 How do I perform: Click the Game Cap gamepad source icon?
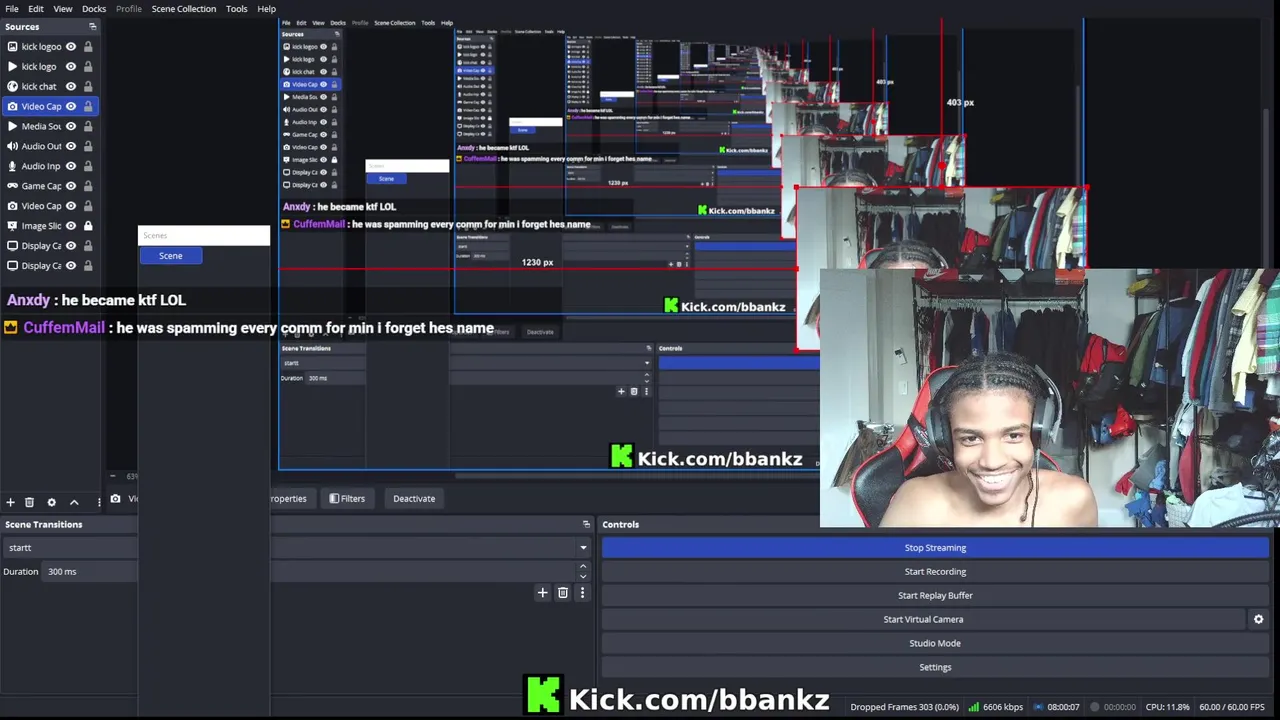pos(12,186)
